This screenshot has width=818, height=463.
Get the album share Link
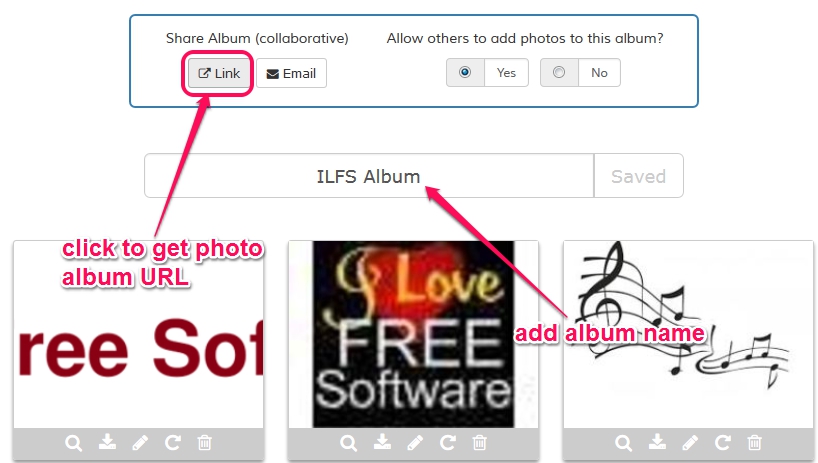[x=219, y=73]
